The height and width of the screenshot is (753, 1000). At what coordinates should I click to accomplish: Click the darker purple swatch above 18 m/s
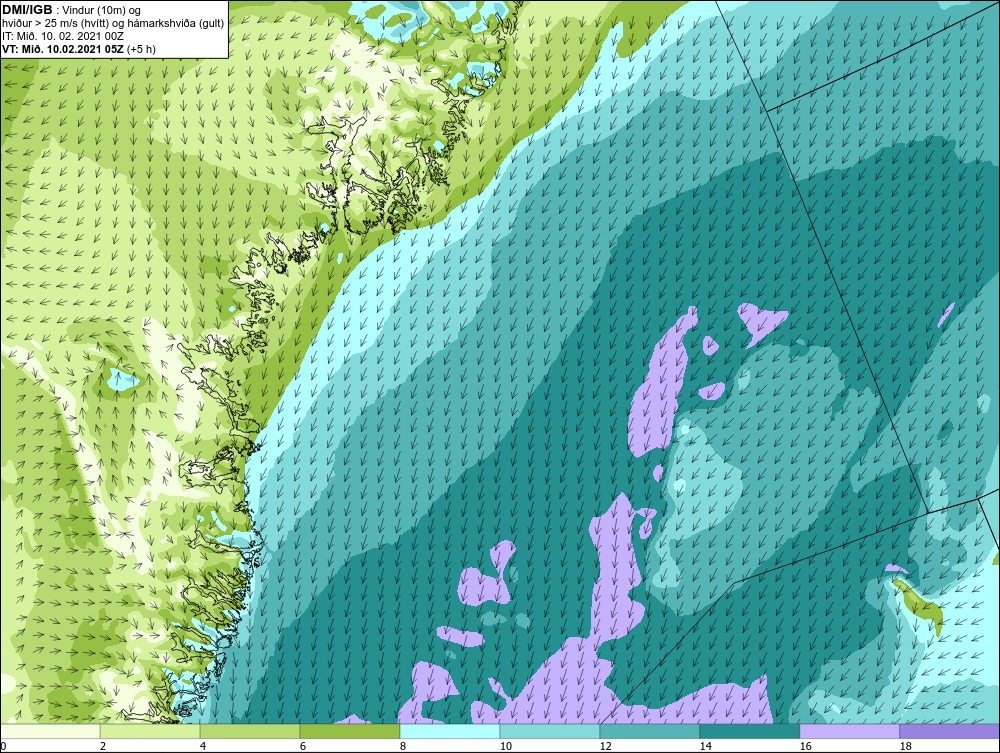[x=950, y=731]
